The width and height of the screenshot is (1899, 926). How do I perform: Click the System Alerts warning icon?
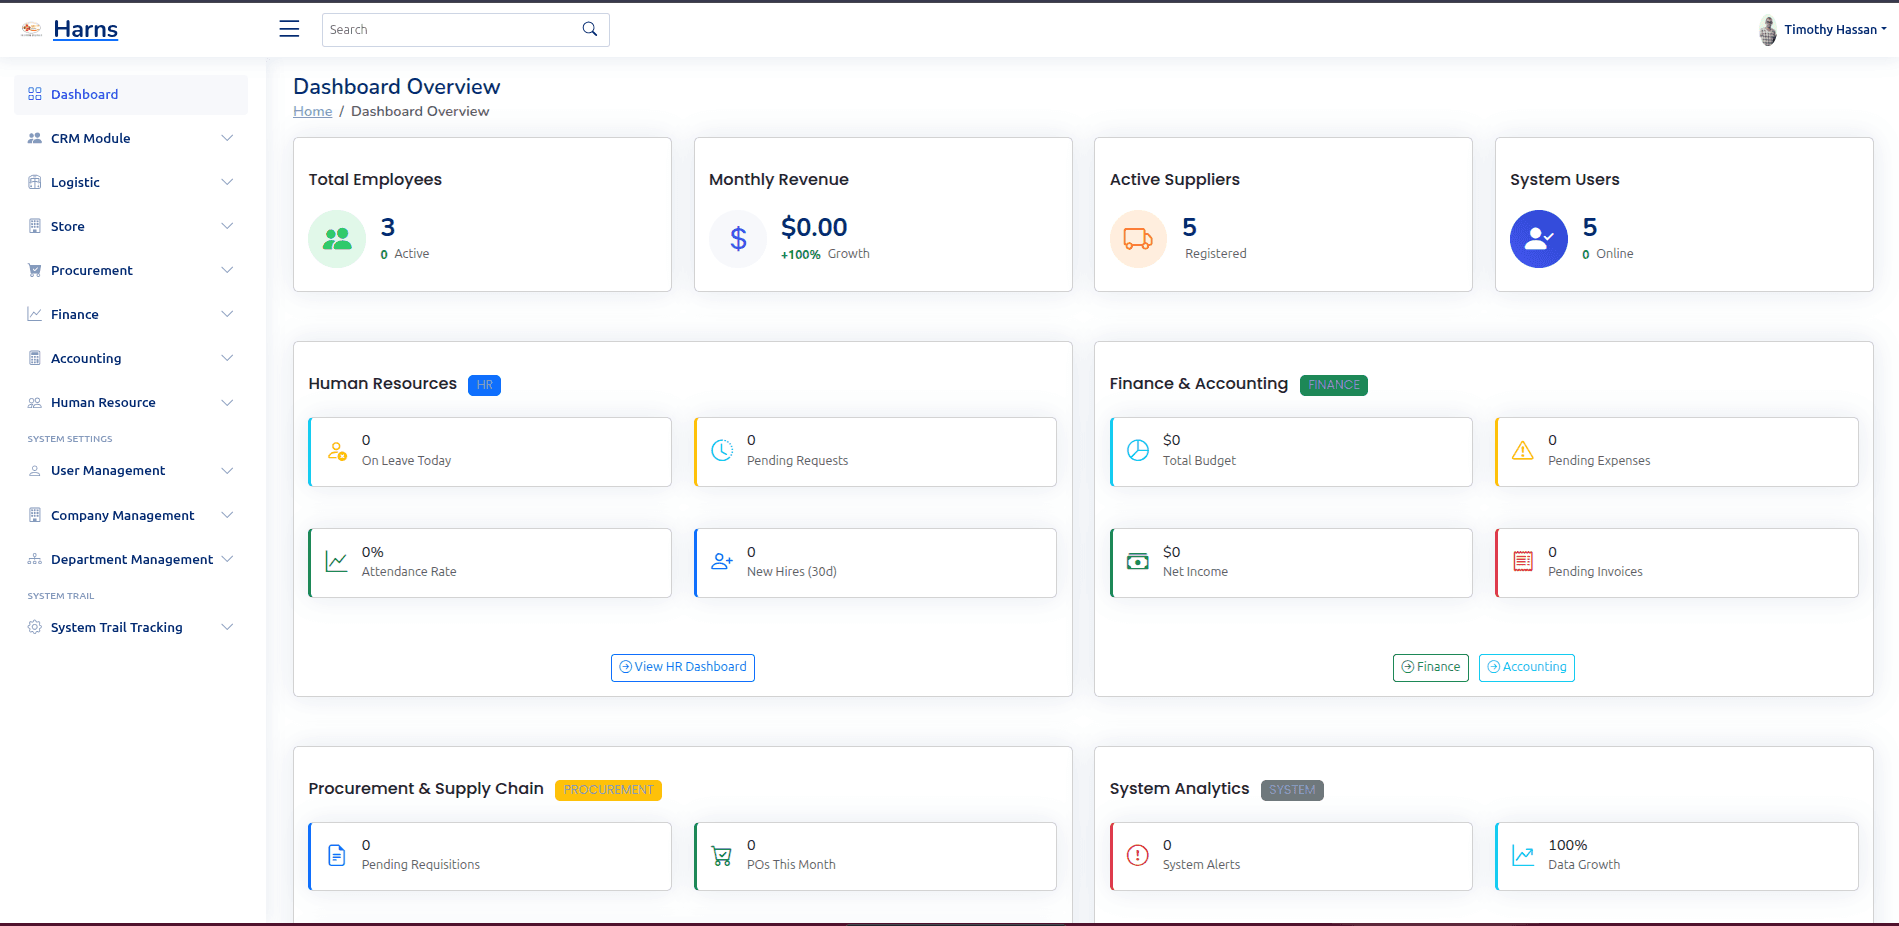click(1138, 855)
